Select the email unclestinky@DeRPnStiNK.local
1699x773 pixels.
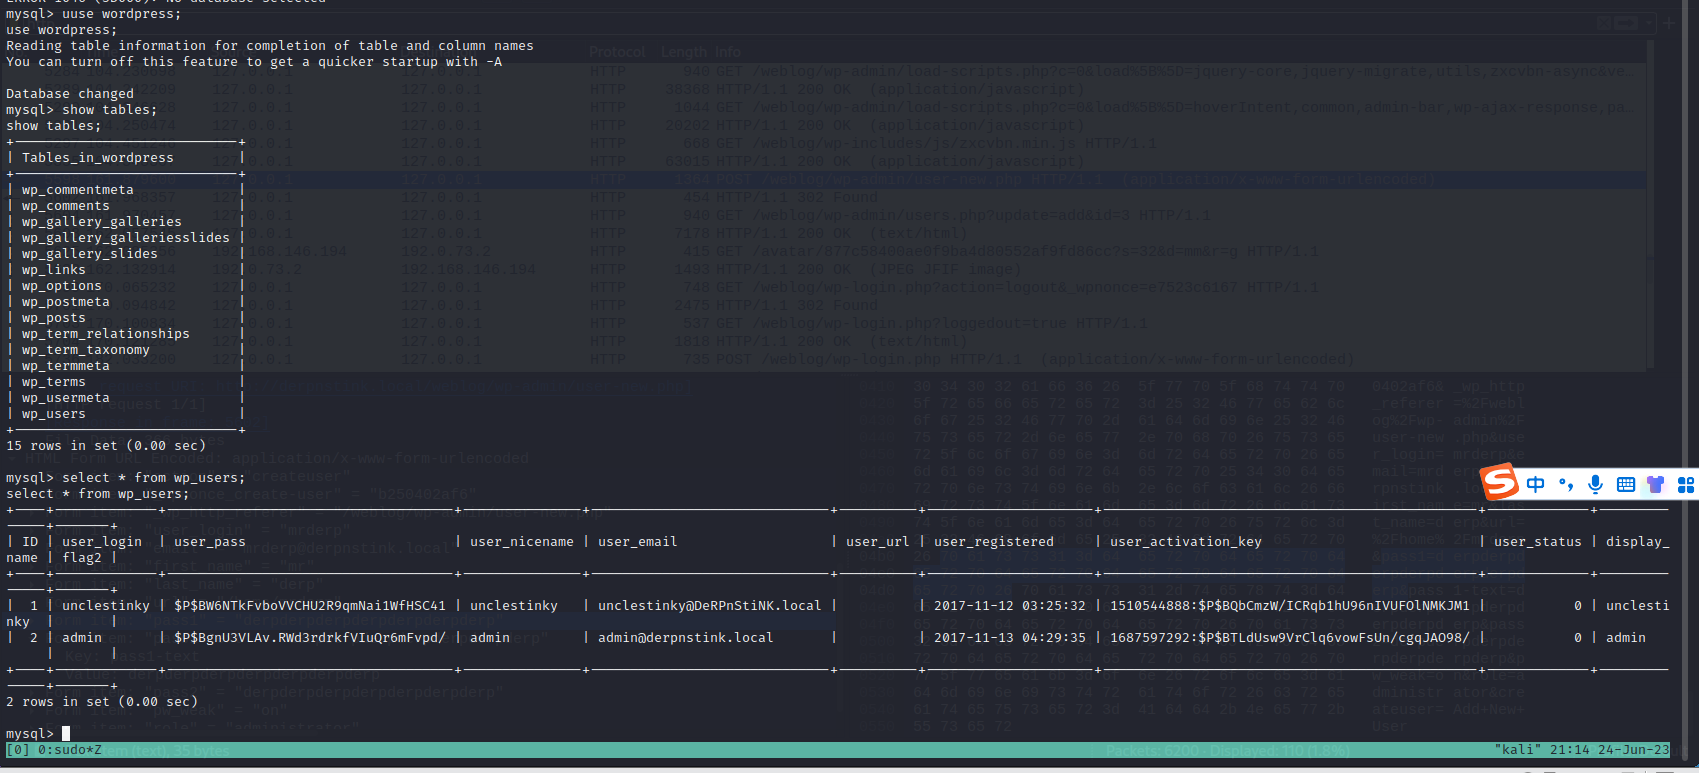(710, 606)
